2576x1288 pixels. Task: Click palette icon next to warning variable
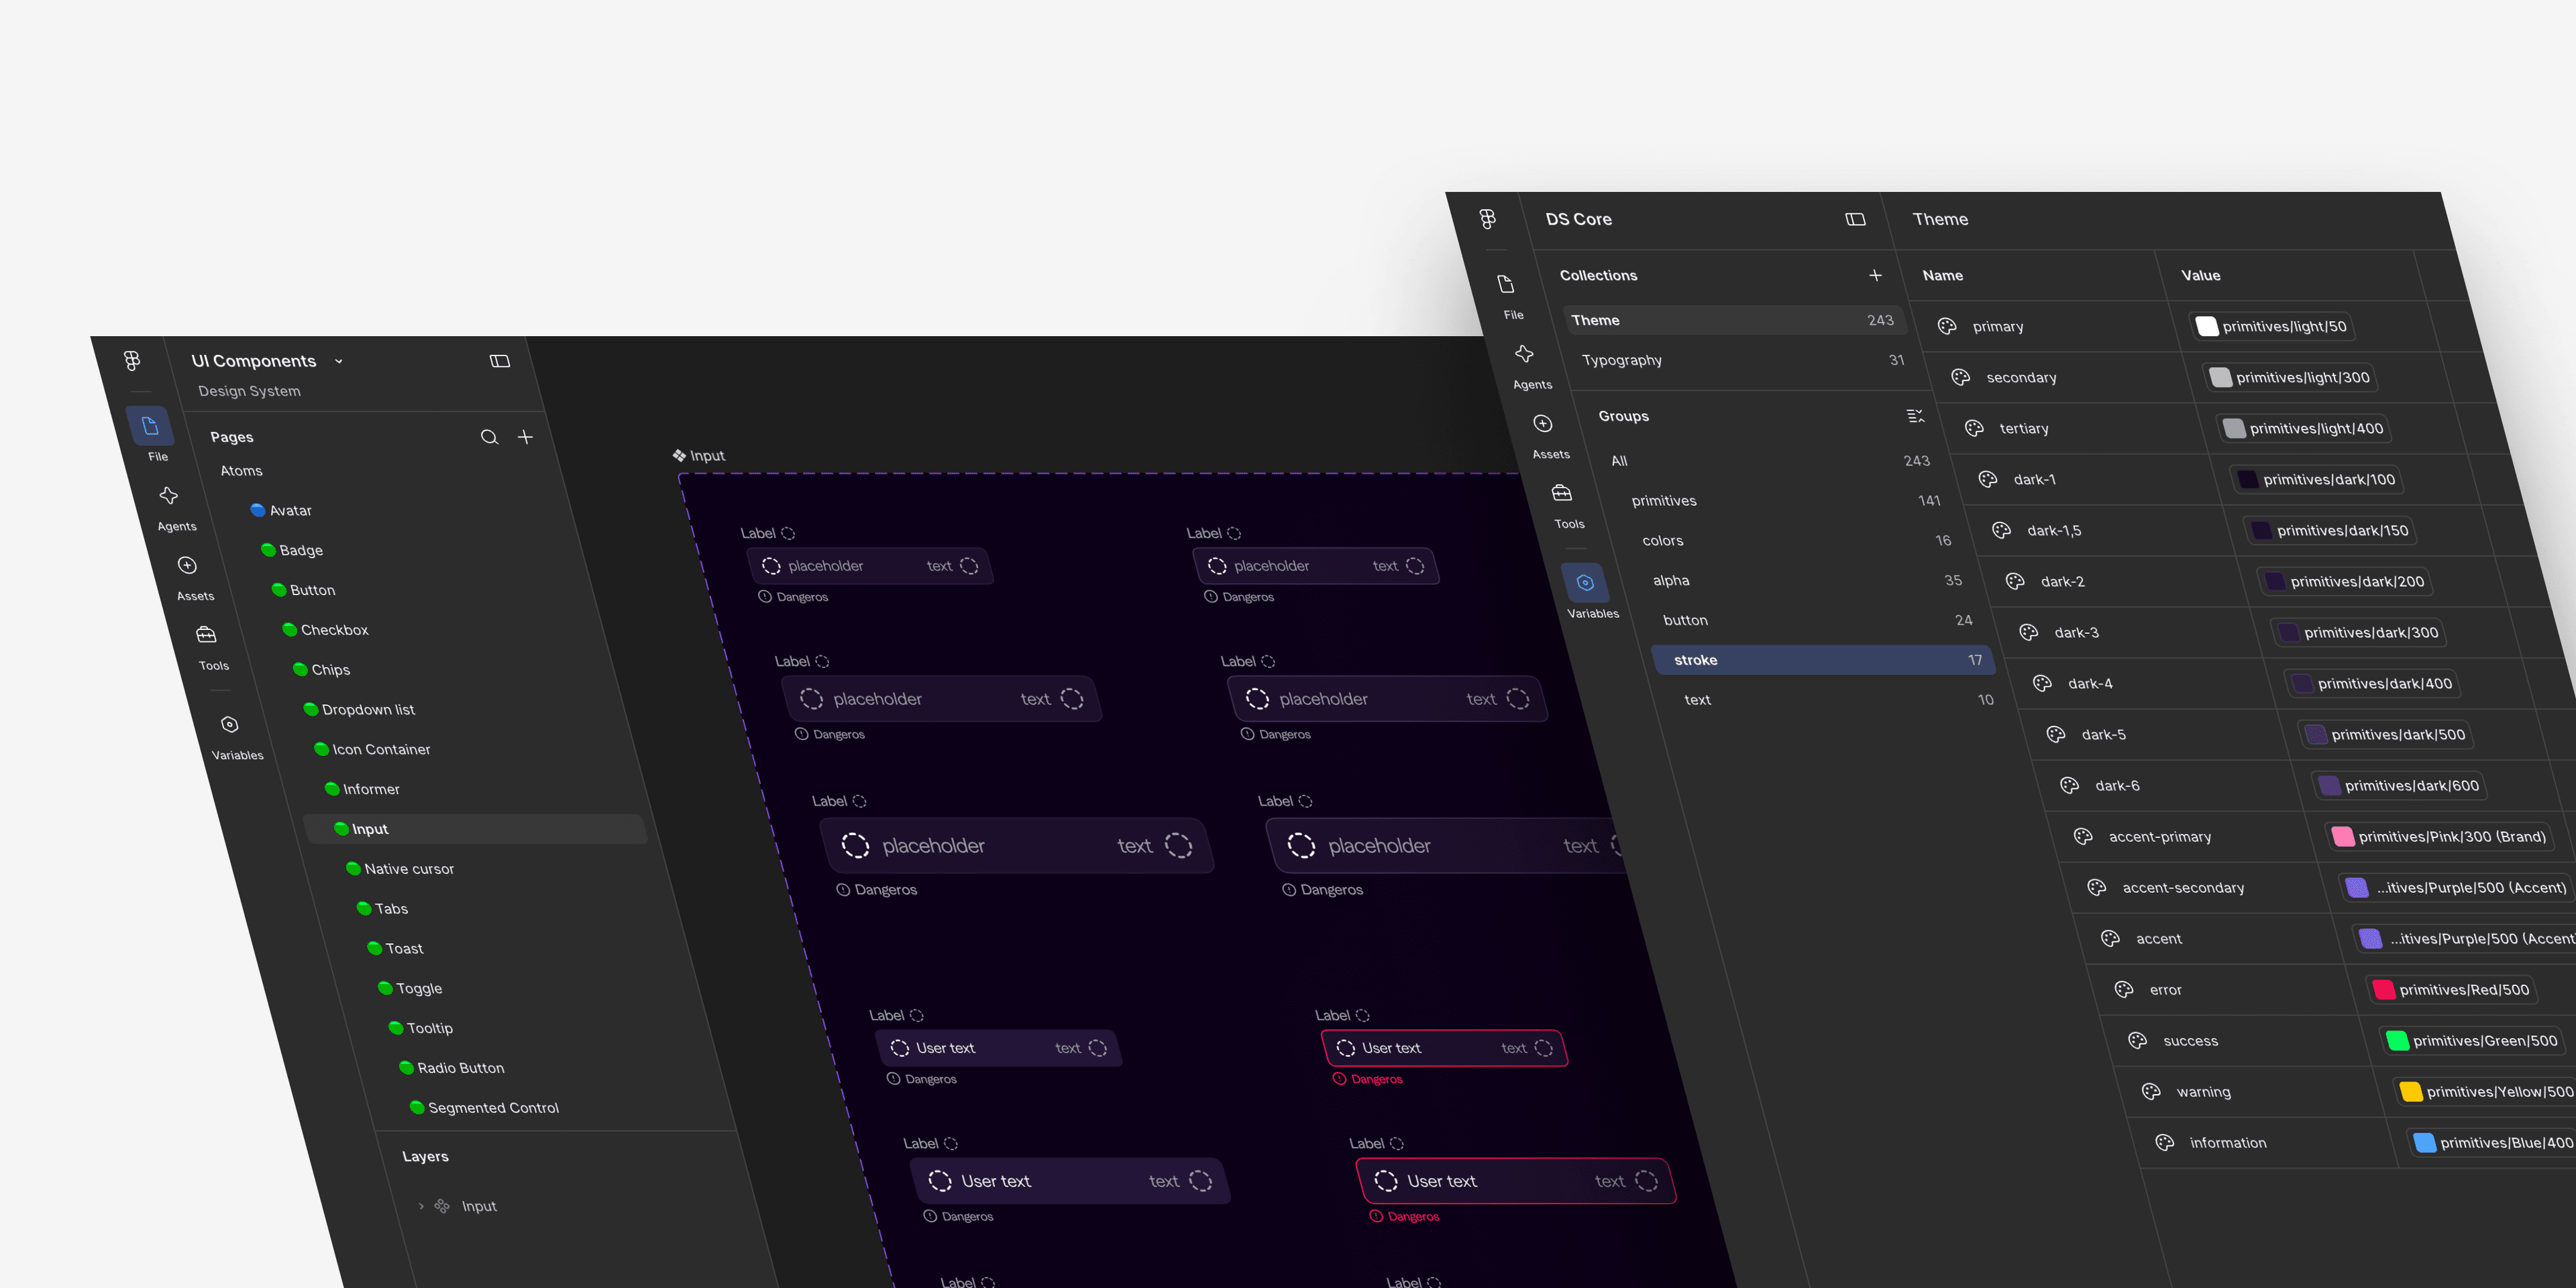click(x=2151, y=1091)
